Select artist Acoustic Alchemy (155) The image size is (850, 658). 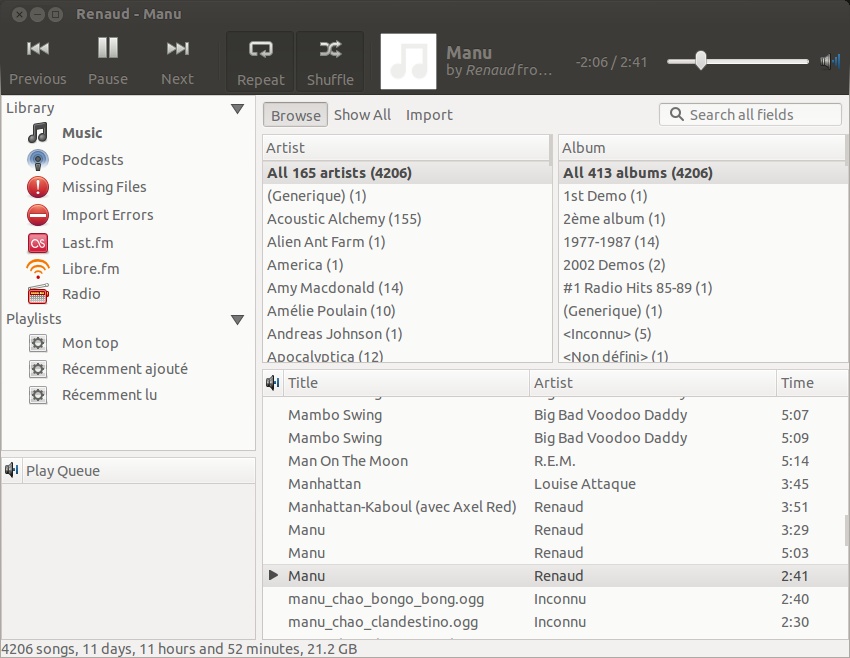tap(407, 219)
